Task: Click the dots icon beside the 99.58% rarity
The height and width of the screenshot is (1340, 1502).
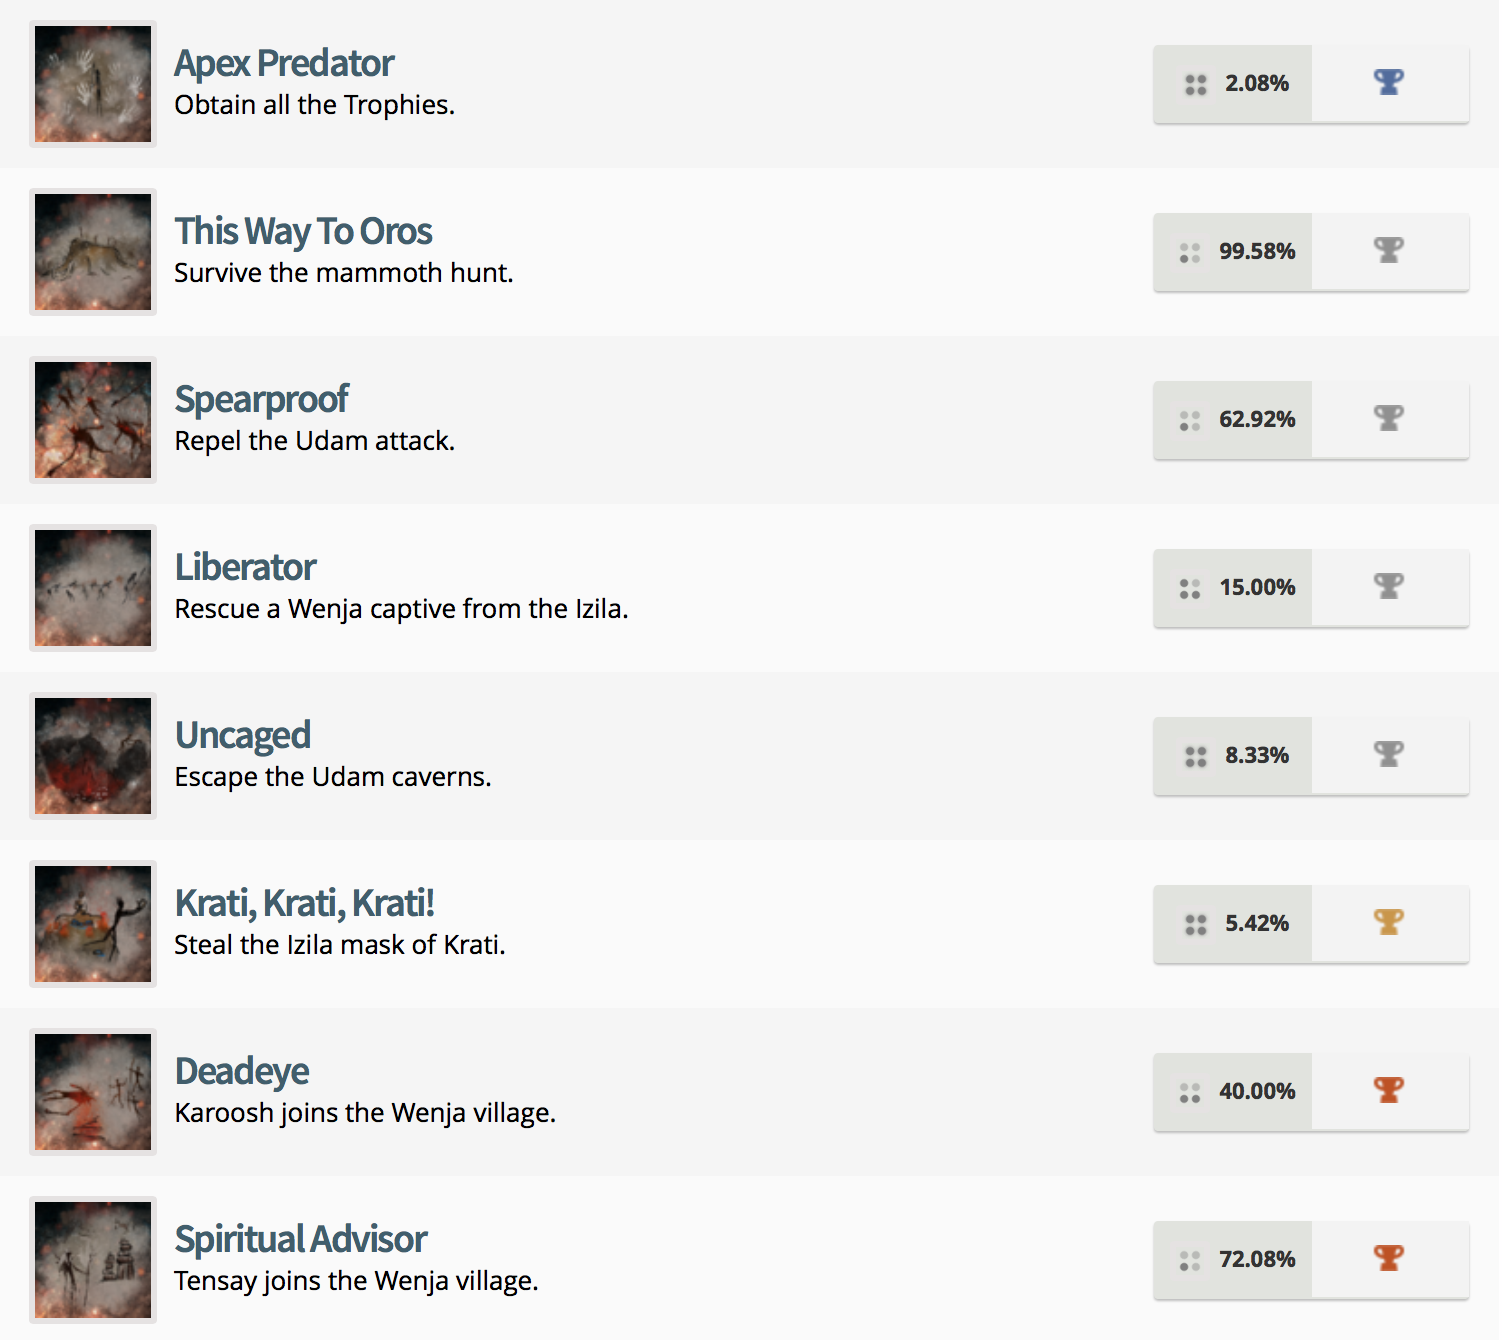Action: pyautogui.click(x=1189, y=253)
